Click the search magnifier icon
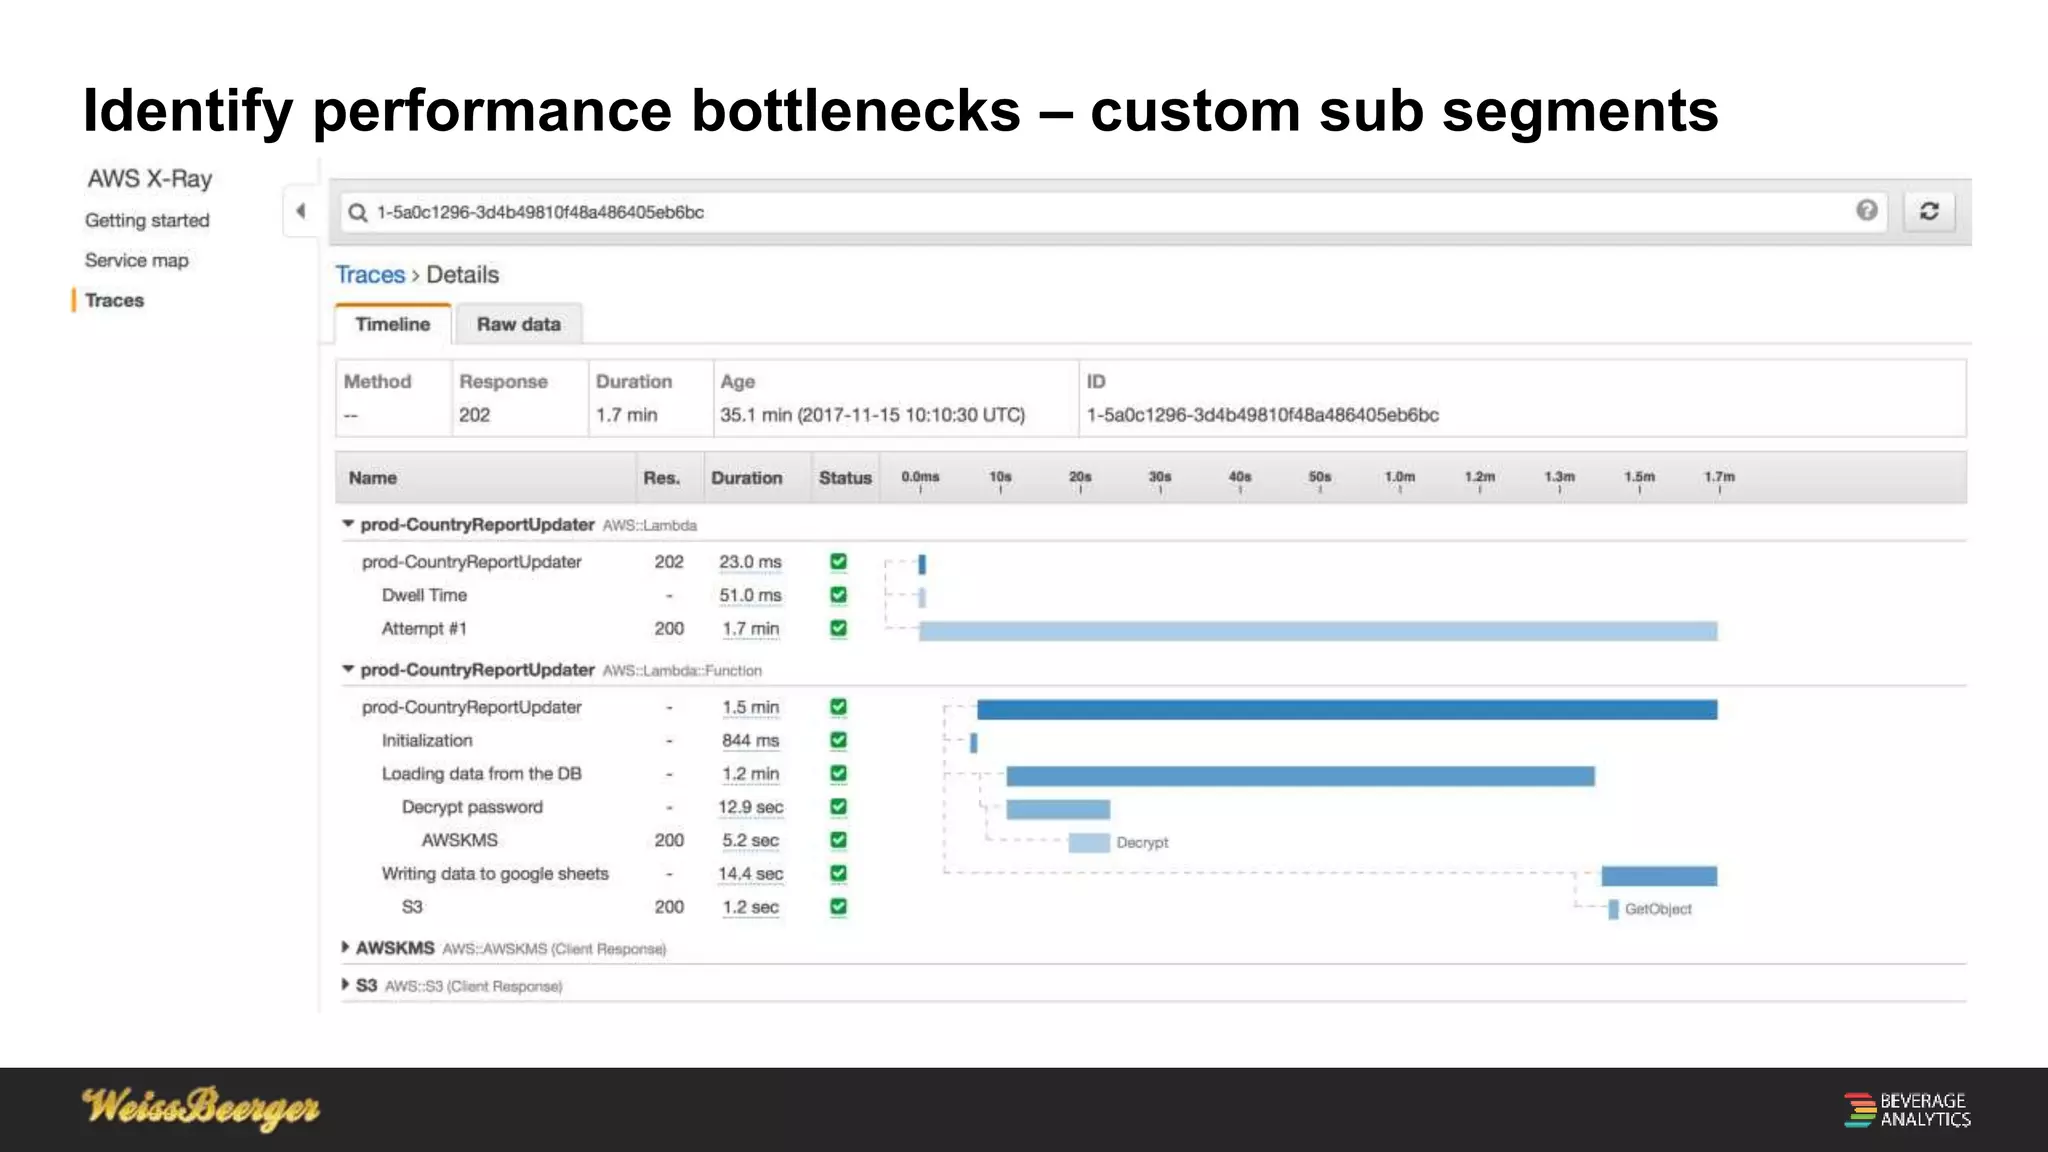 (357, 212)
